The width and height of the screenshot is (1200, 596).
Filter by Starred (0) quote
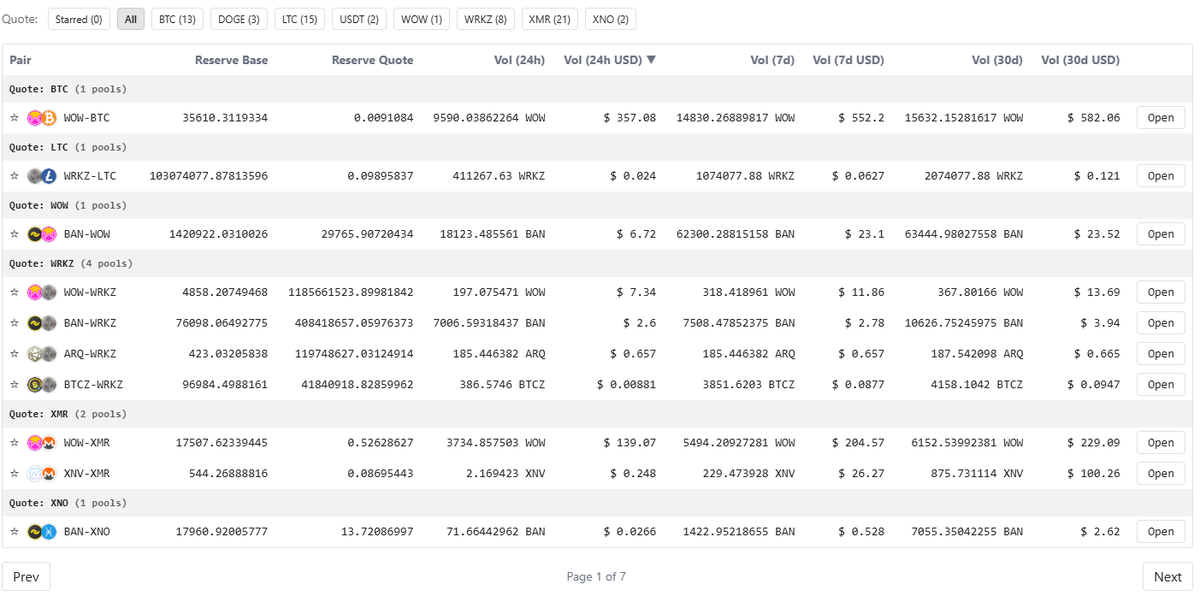click(x=78, y=19)
